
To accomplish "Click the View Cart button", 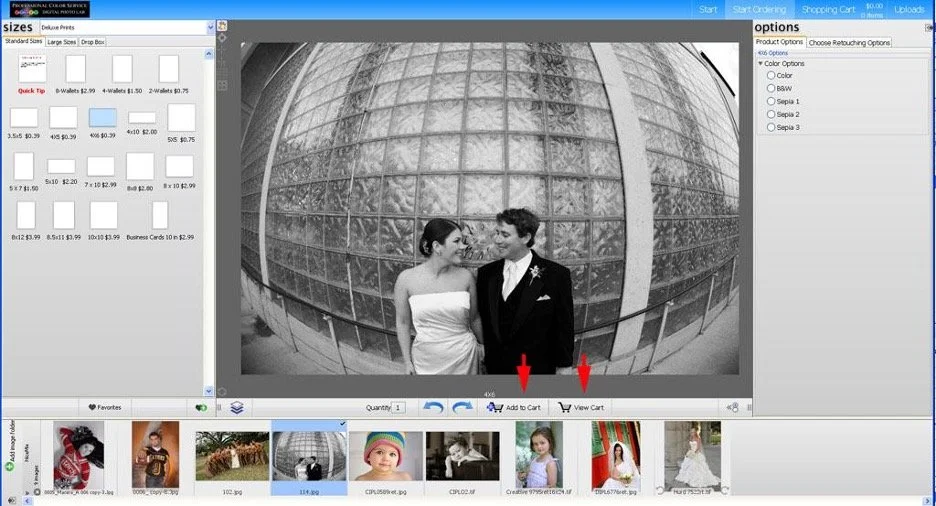I will click(x=581, y=408).
